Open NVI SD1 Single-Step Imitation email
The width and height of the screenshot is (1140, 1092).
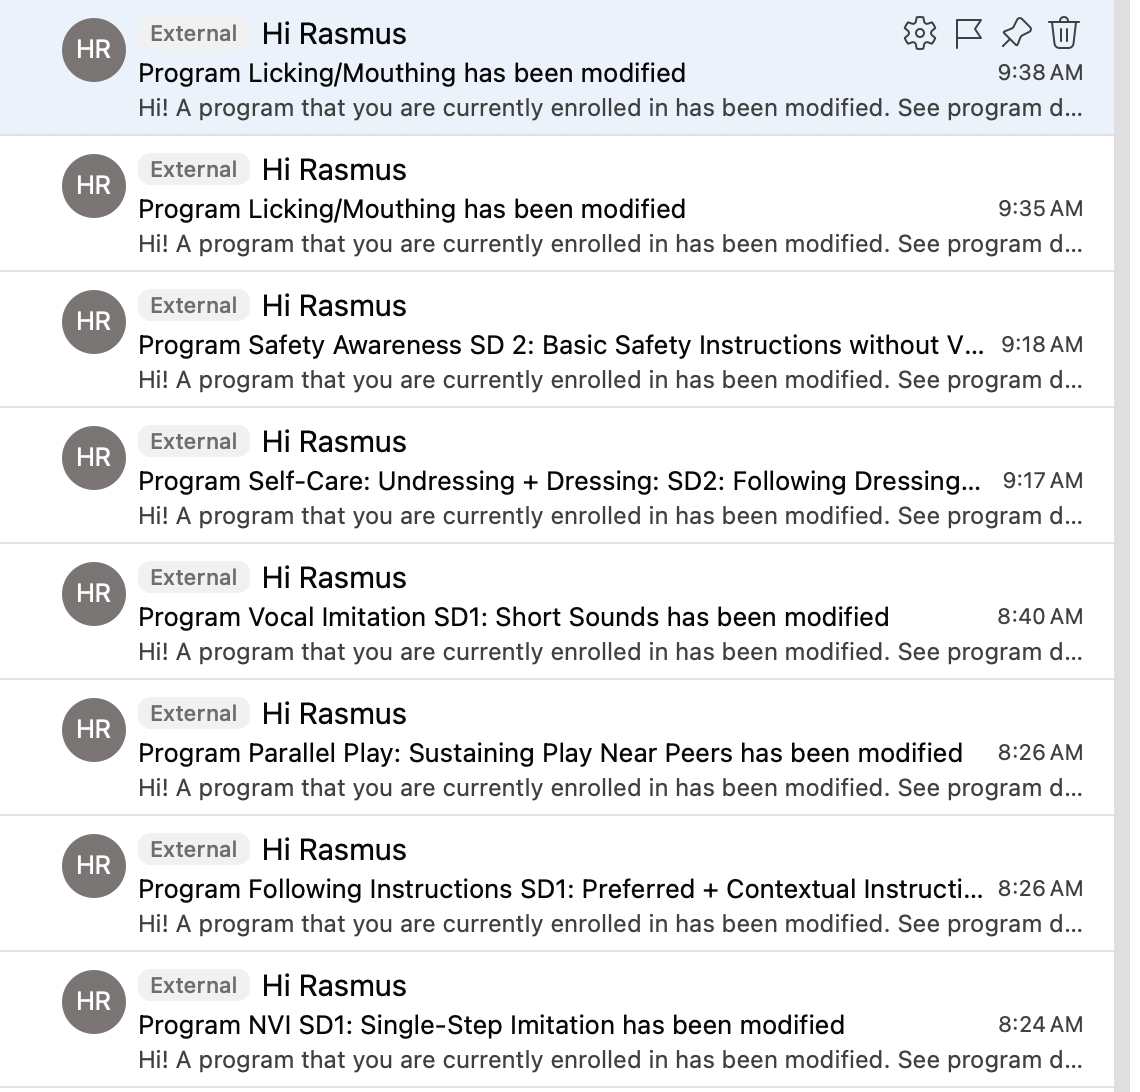tap(557, 1019)
